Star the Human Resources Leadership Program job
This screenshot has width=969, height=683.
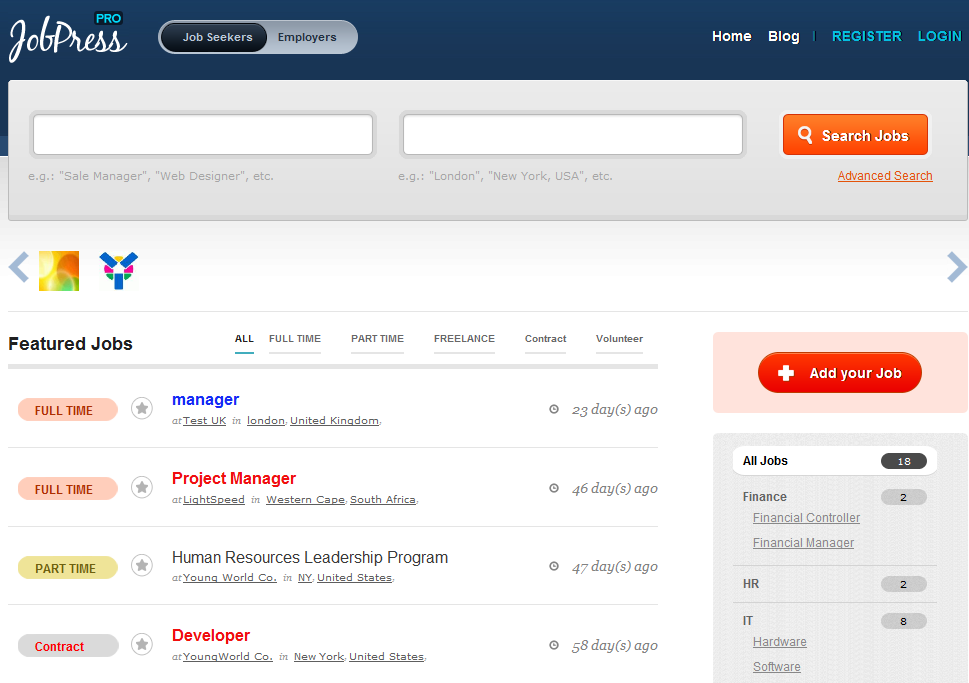click(142, 566)
